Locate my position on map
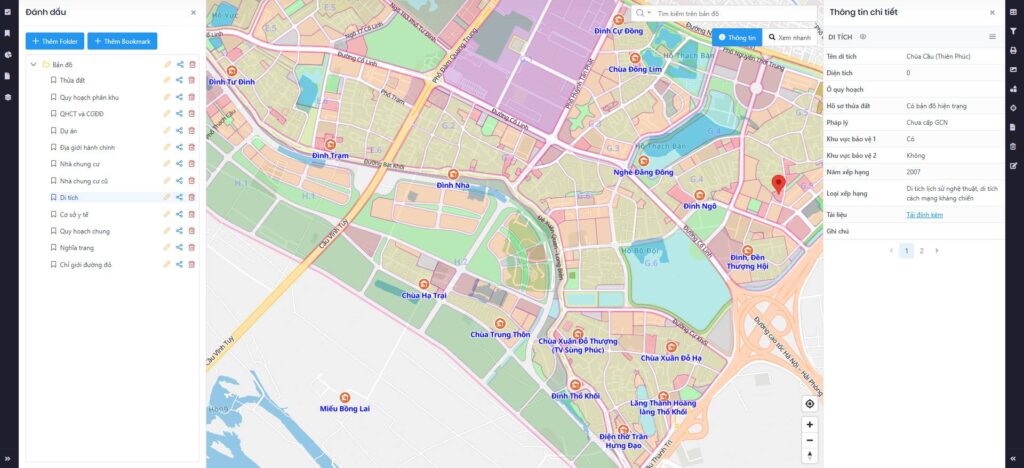The height and width of the screenshot is (468, 1024). coord(810,404)
